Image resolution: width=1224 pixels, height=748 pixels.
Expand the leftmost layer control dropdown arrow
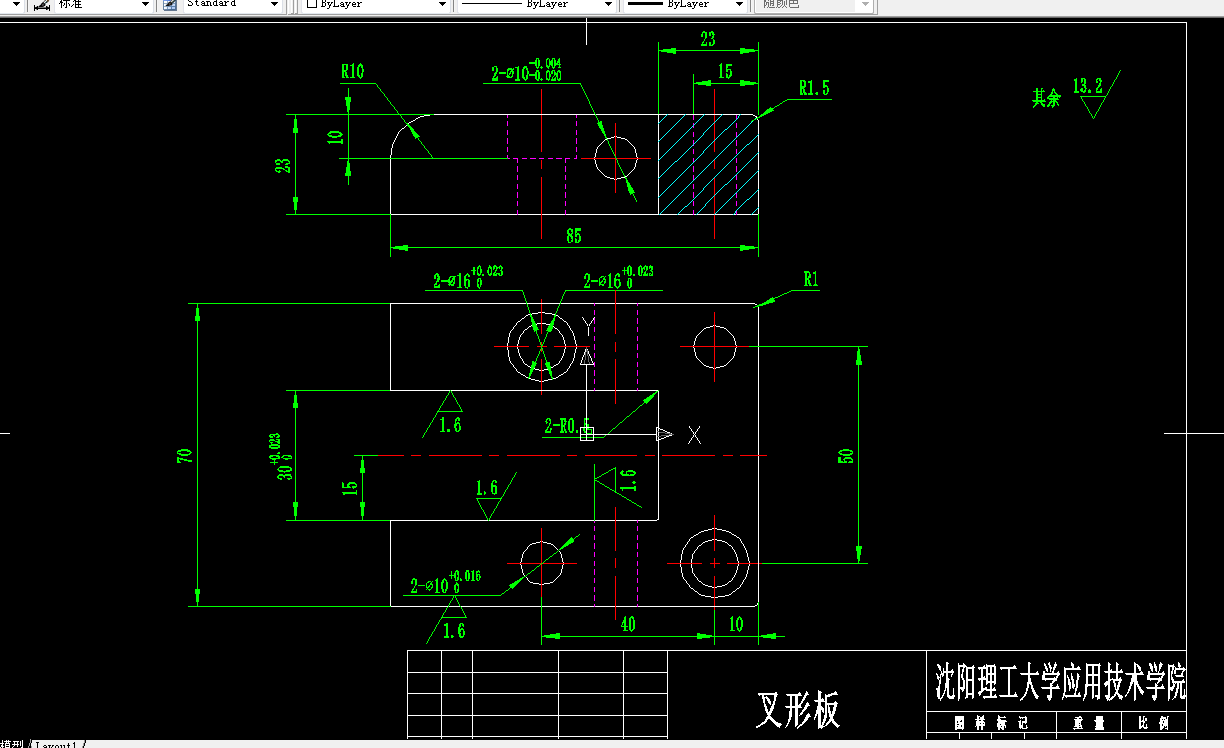click(17, 5)
